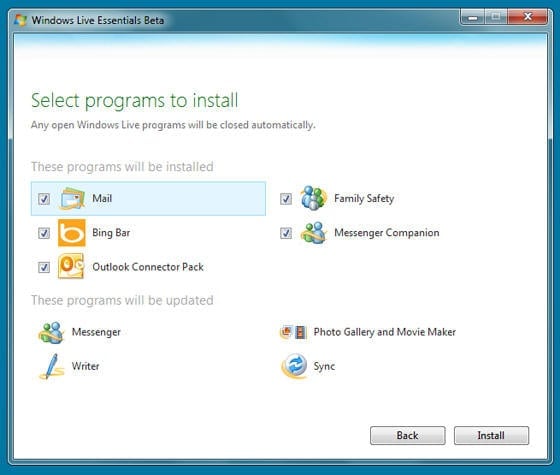Select the 'Bing Bar' label
560x475 pixels.
pyautogui.click(x=111, y=233)
